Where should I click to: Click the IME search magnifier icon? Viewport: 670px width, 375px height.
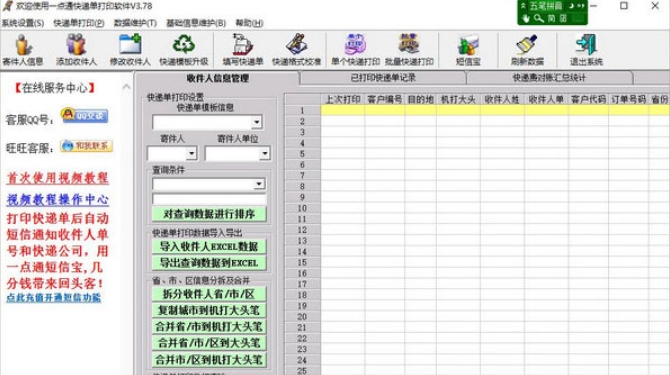pos(538,18)
